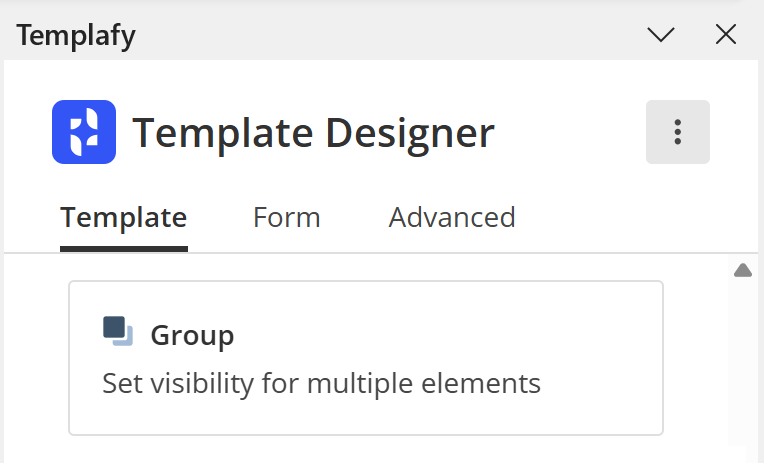Open the Advanced tab
Image resolution: width=764 pixels, height=463 pixels.
[452, 218]
